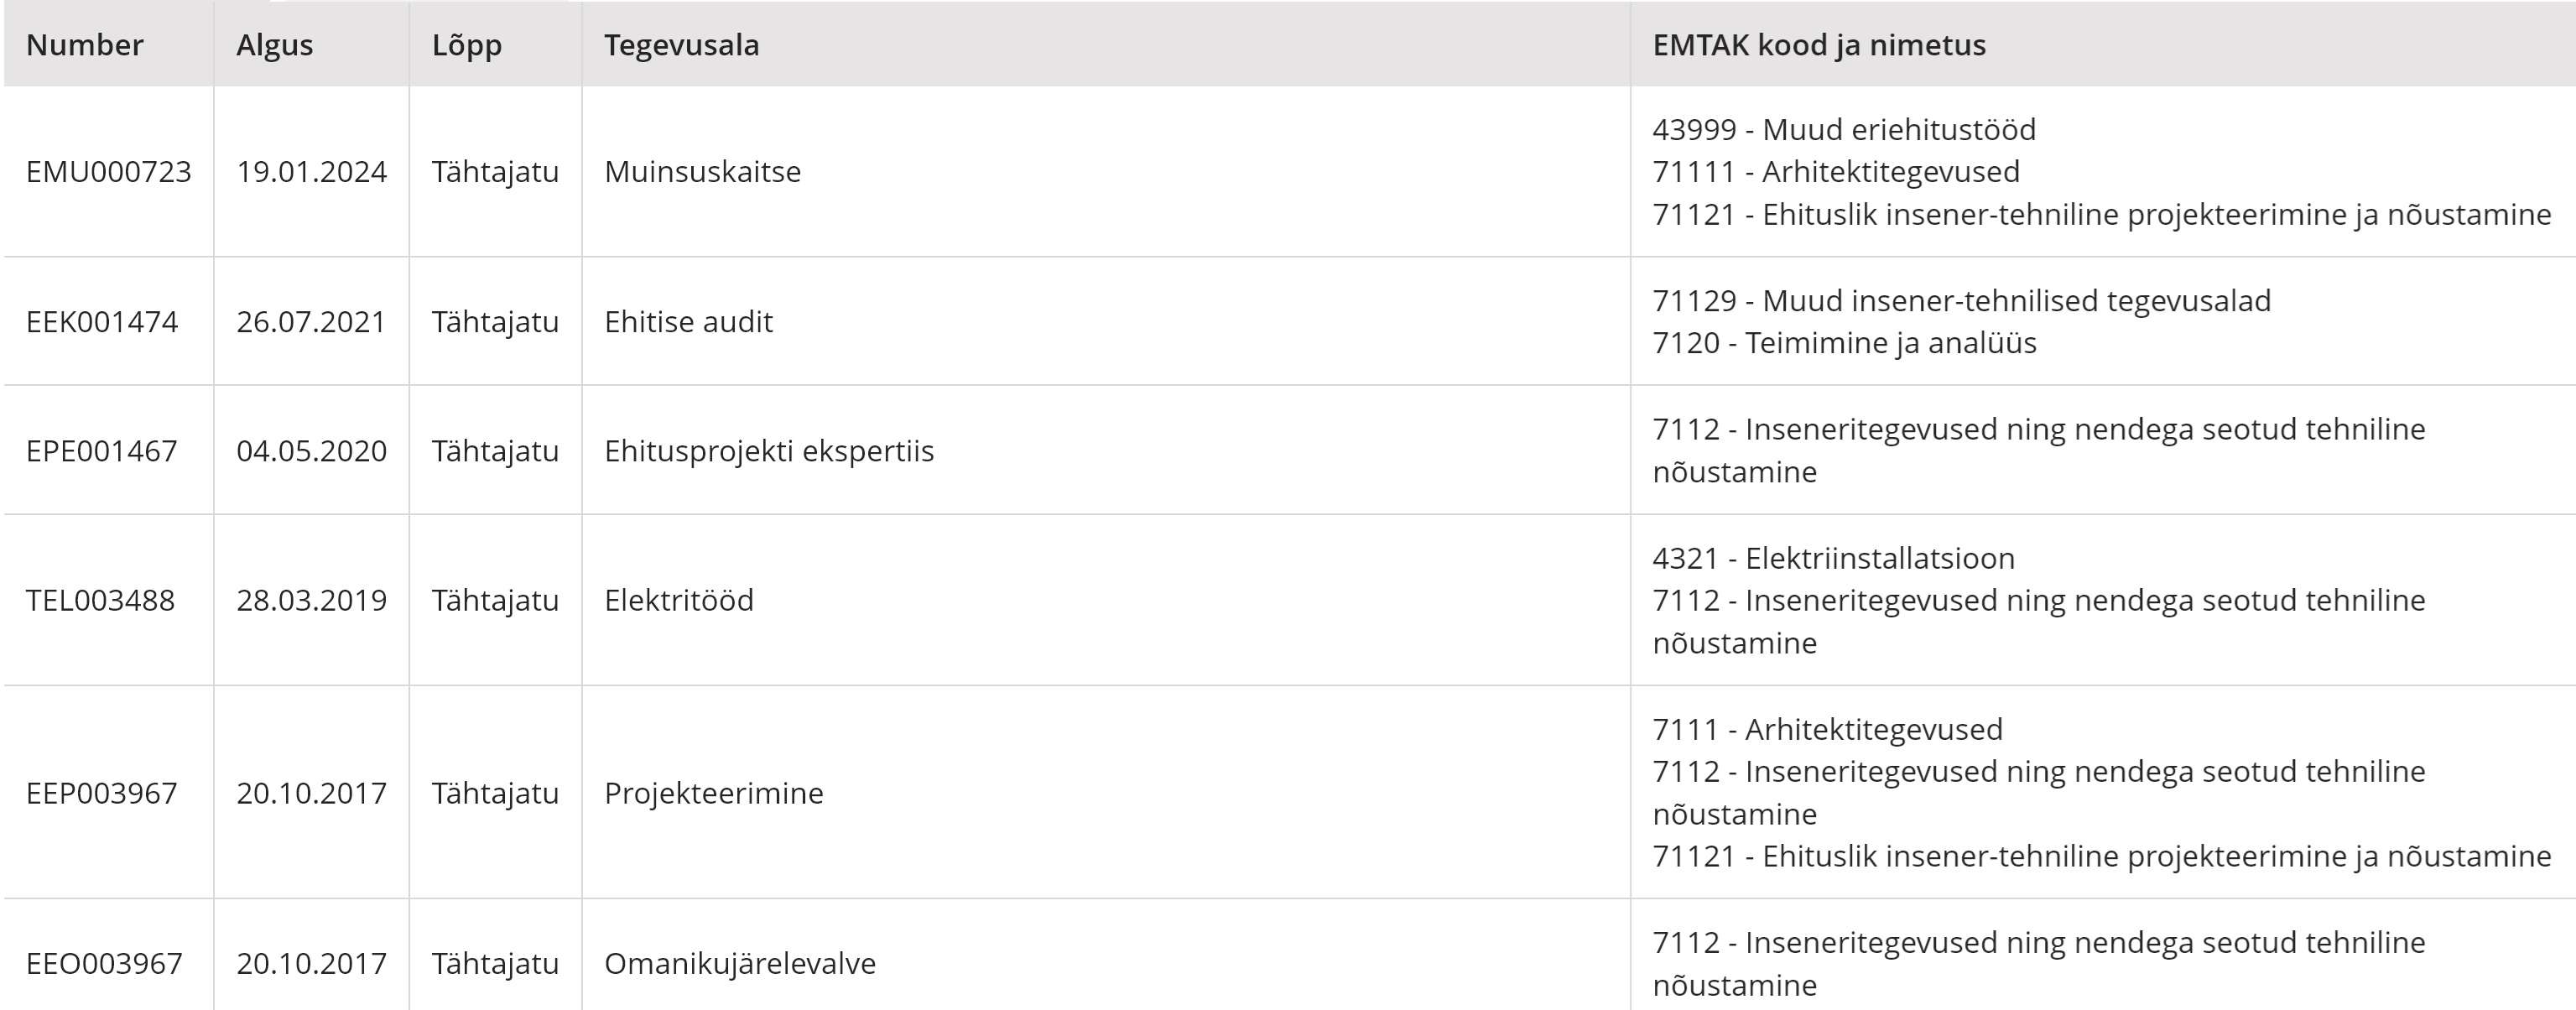2576x1010 pixels.
Task: Select registration number TEL003488
Action: (x=100, y=600)
